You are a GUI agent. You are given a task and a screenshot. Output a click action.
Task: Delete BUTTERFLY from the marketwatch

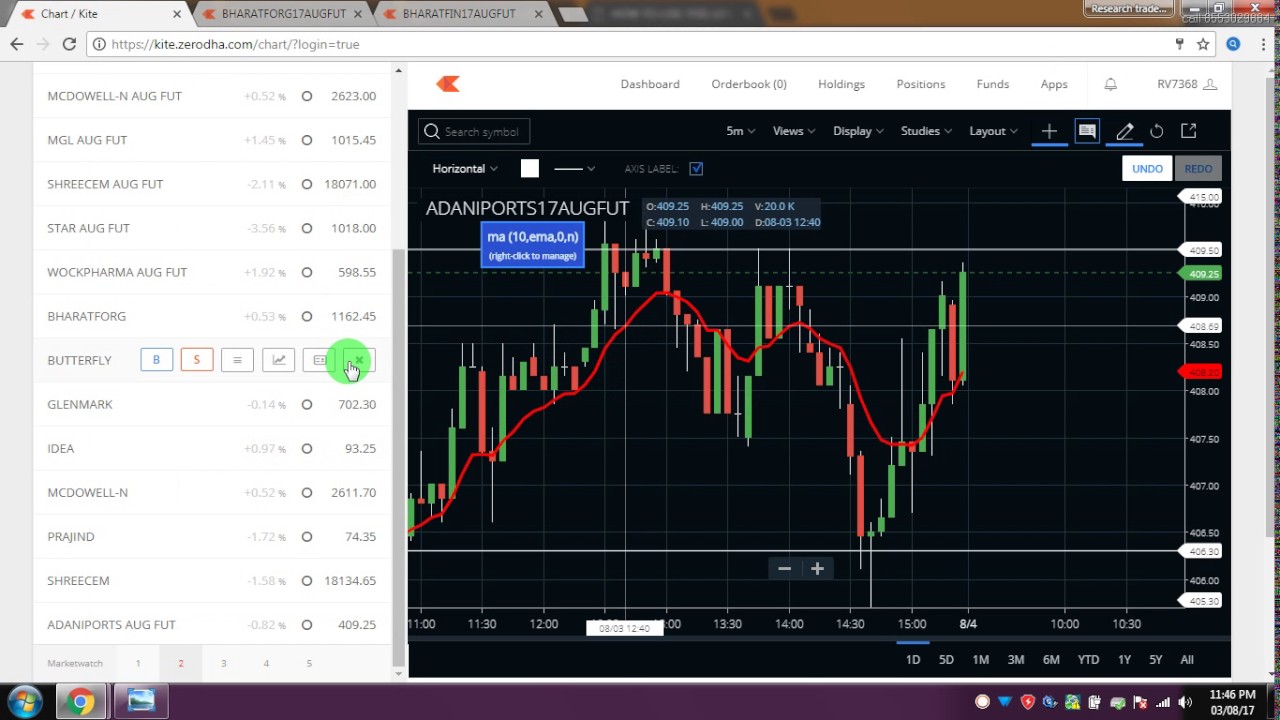pos(359,360)
